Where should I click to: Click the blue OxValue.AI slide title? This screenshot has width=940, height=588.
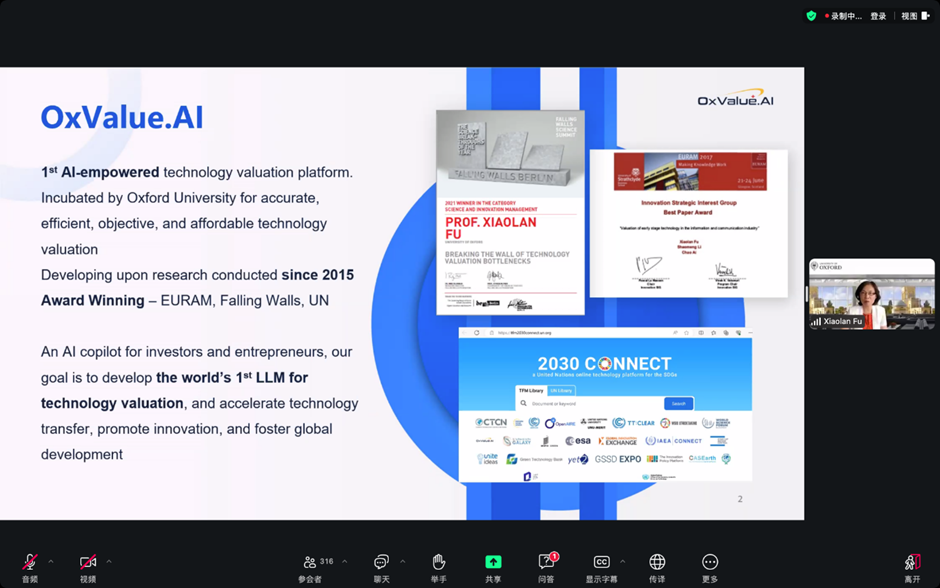(122, 117)
